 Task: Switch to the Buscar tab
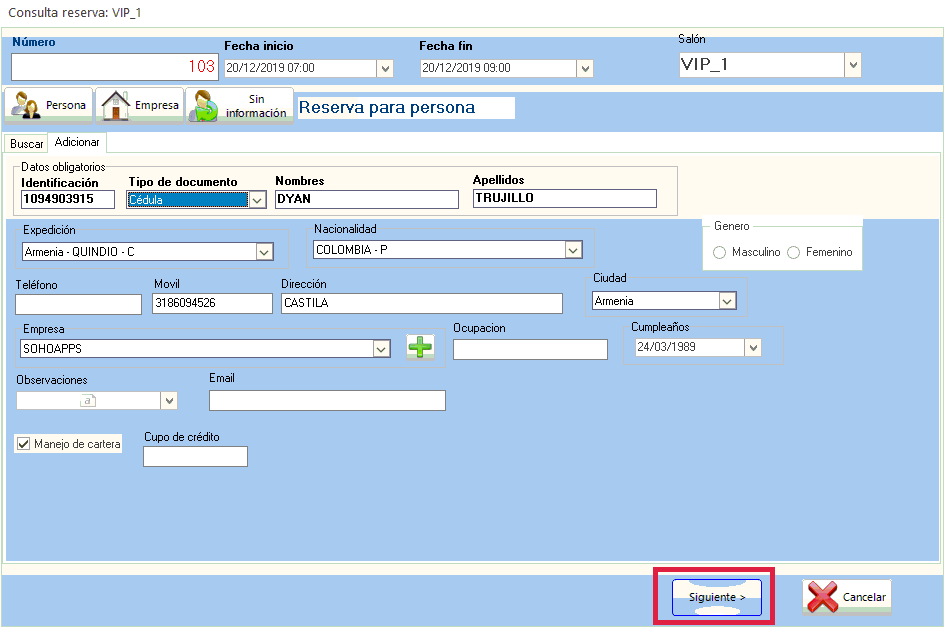coord(27,144)
